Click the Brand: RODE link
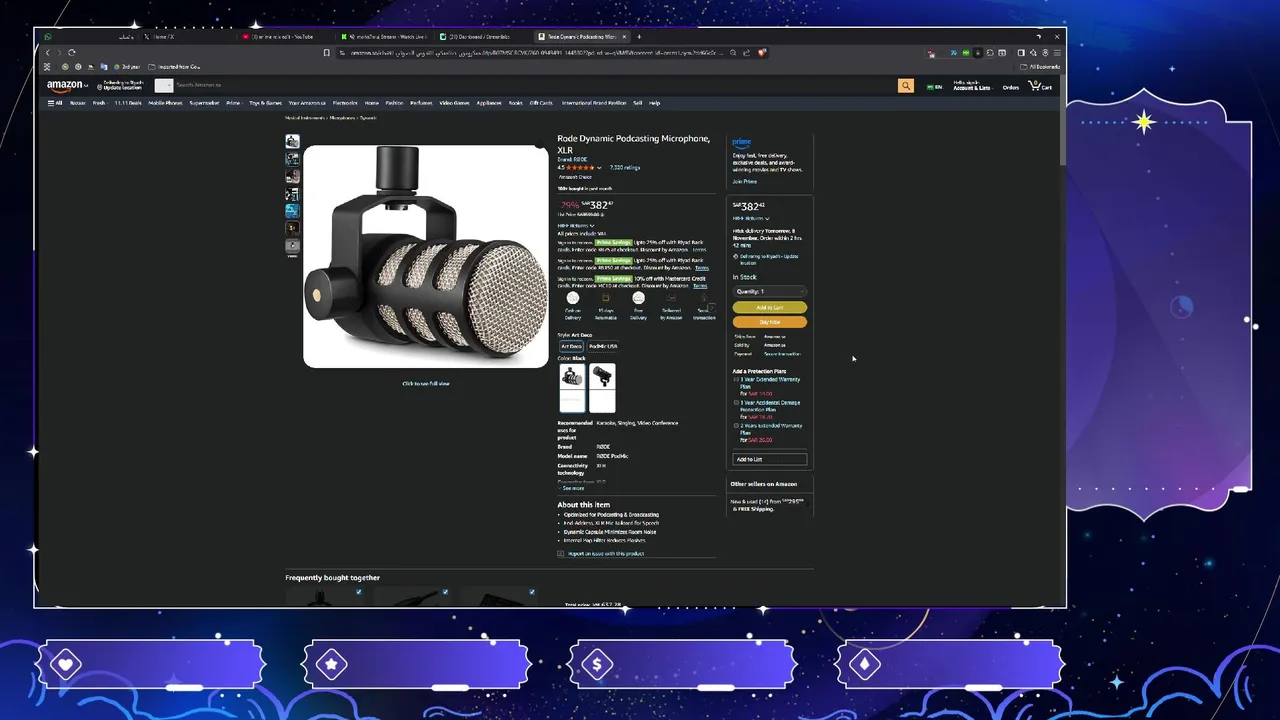1280x720 pixels. click(572, 160)
